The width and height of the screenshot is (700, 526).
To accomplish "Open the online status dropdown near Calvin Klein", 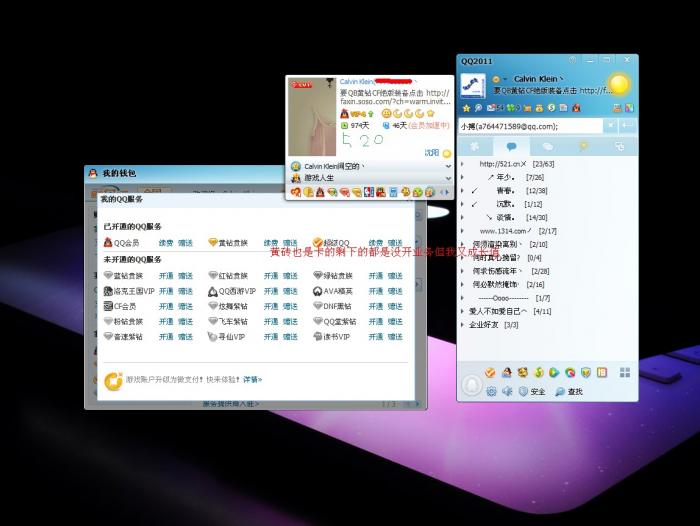I will 498,79.
